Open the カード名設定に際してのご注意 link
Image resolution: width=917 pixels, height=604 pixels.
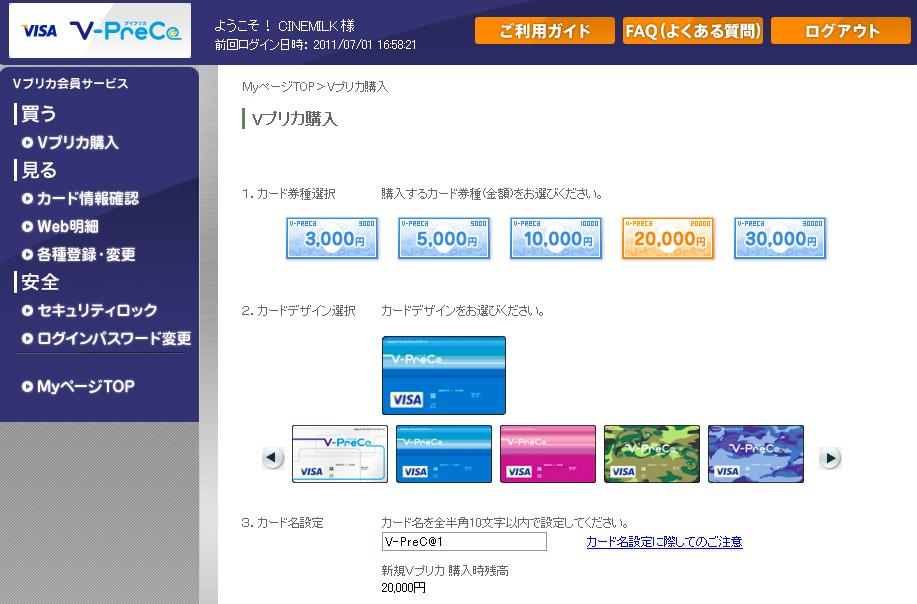click(664, 542)
